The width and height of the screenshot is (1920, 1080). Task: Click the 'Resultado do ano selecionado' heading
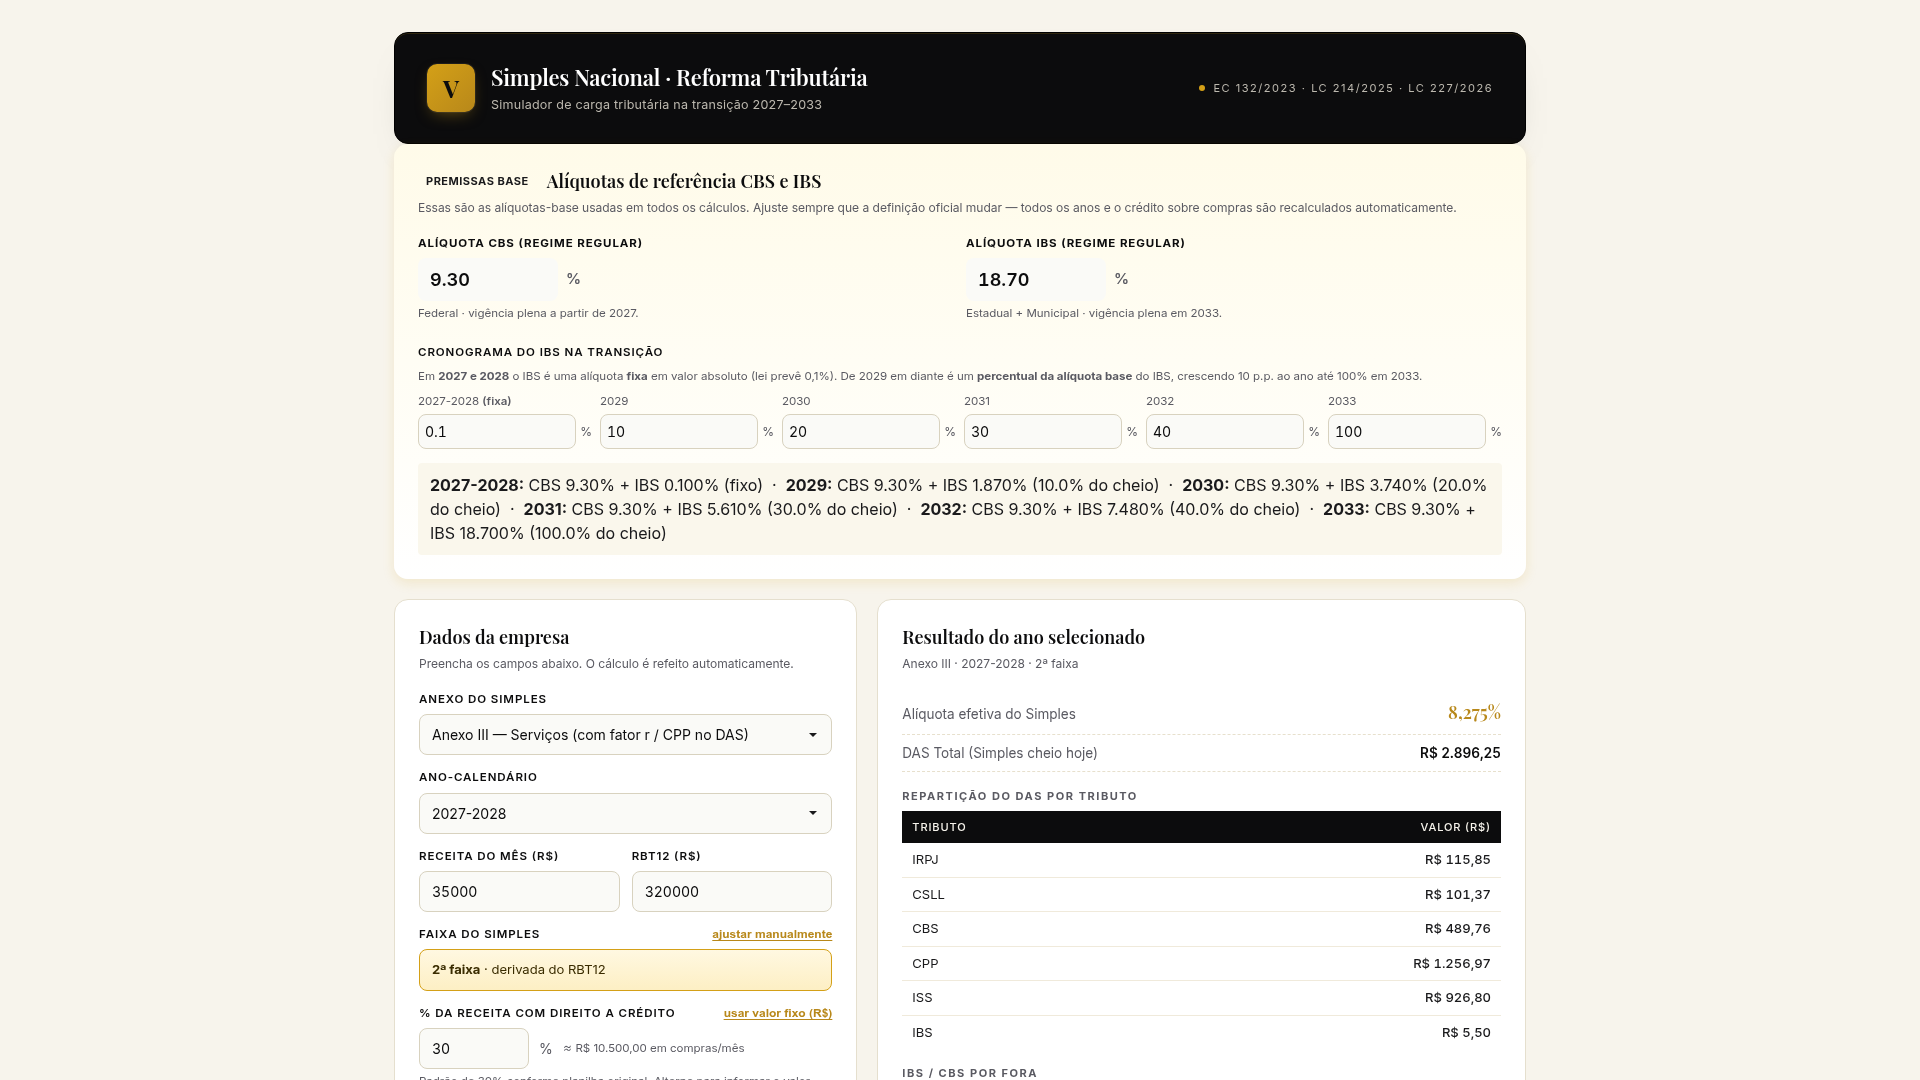pos(1023,637)
